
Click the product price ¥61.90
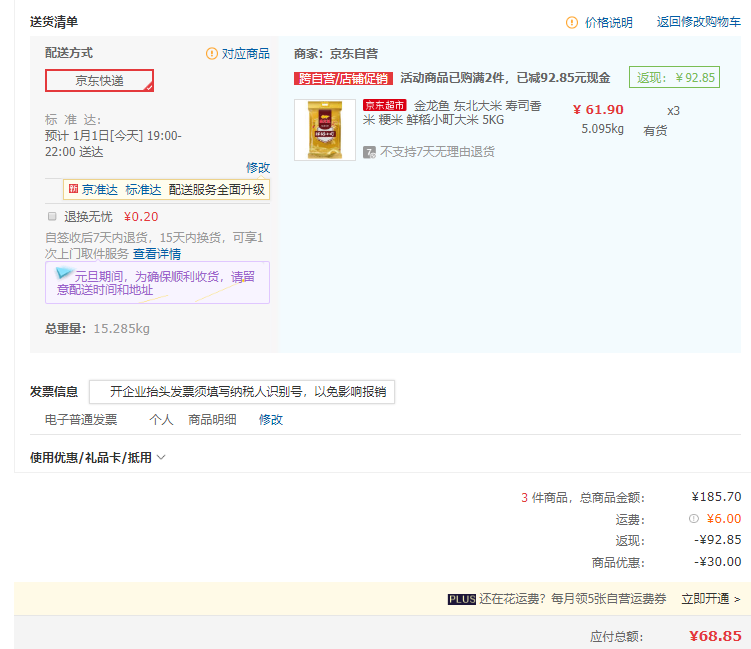[x=598, y=110]
